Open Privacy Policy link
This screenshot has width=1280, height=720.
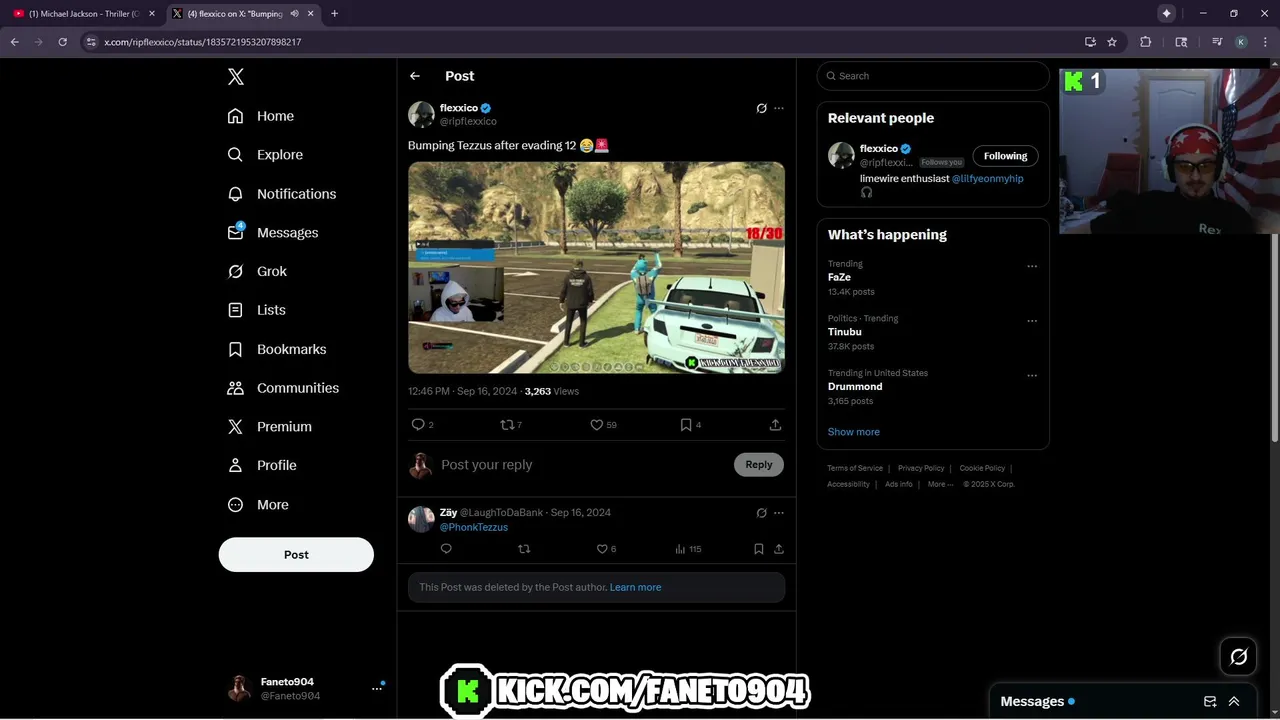921,468
